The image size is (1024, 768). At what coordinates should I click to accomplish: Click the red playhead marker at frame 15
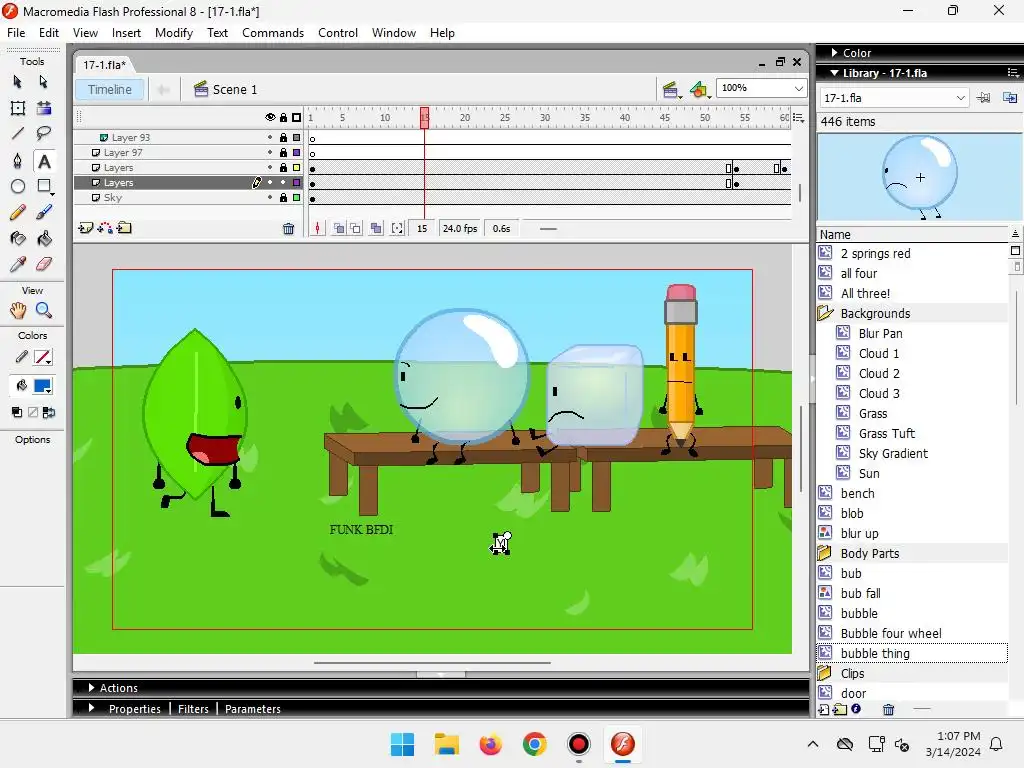point(424,118)
